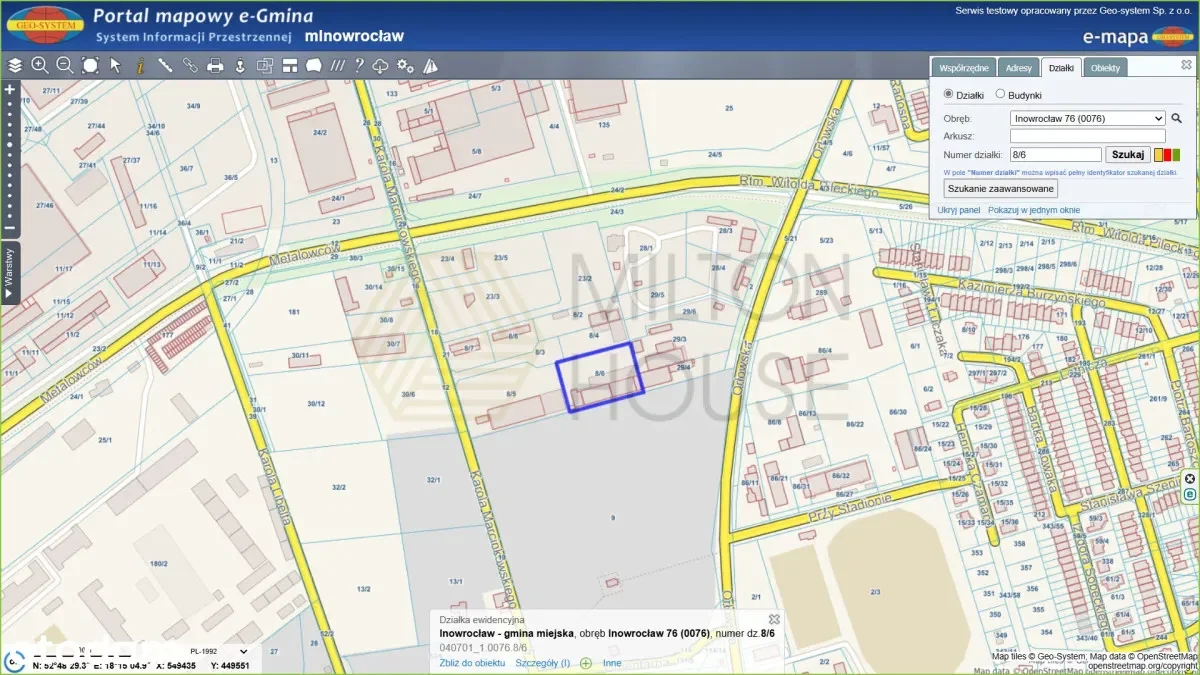Screen dimensions: 1200x675
Task: Open the Obręb dropdown list
Action: coord(1087,118)
